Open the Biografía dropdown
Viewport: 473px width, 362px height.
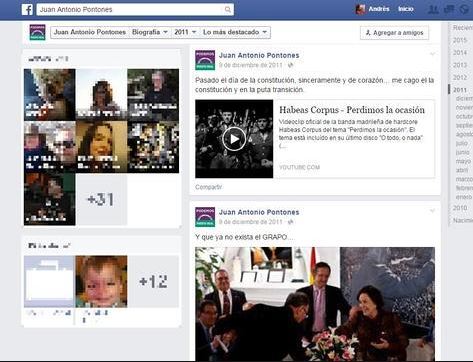(x=150, y=32)
